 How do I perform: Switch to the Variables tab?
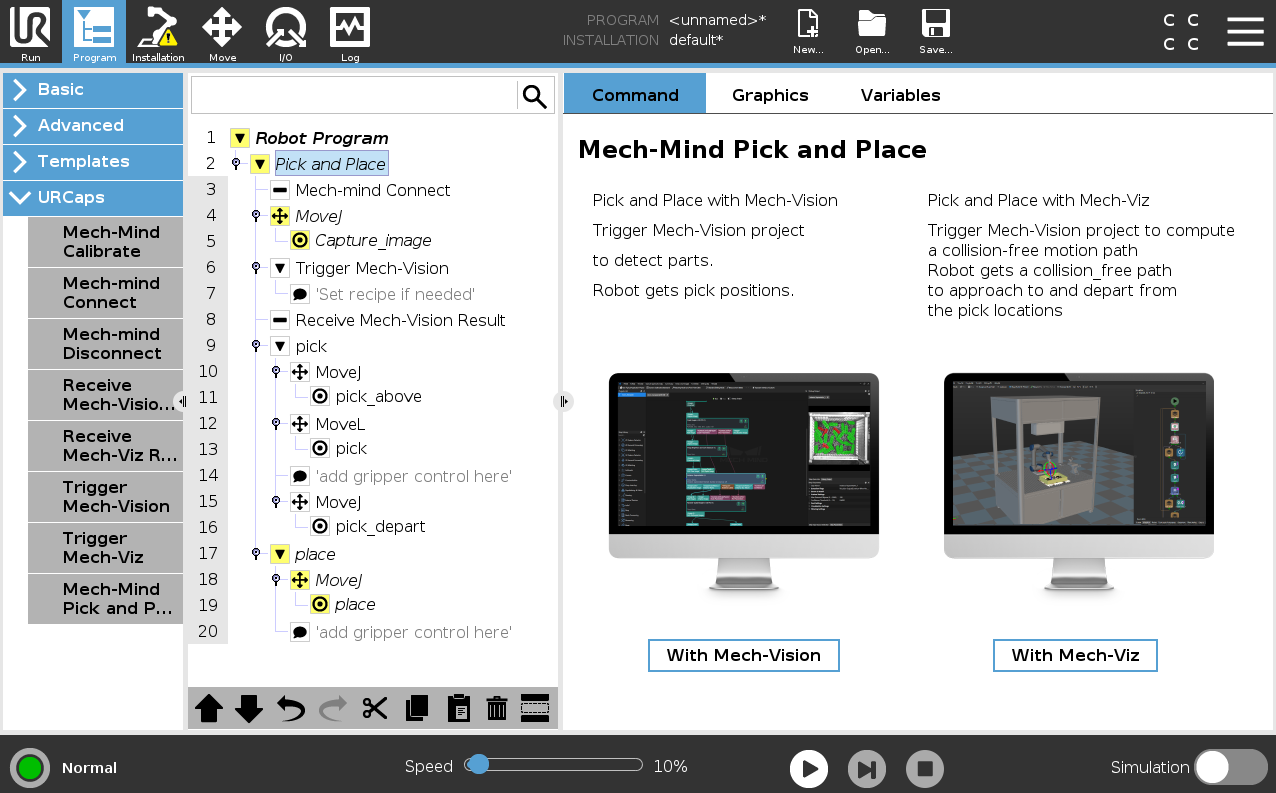click(x=900, y=95)
